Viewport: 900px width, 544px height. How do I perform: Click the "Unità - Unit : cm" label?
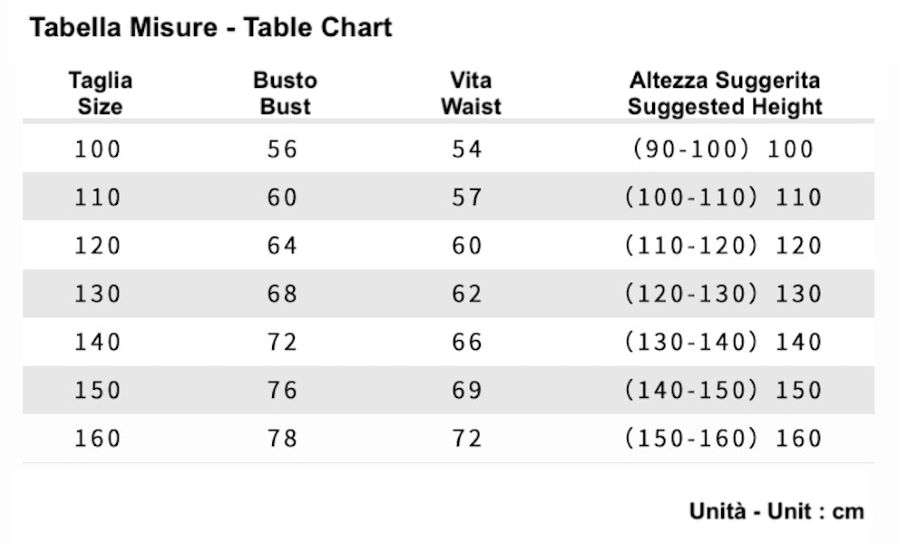tap(776, 511)
